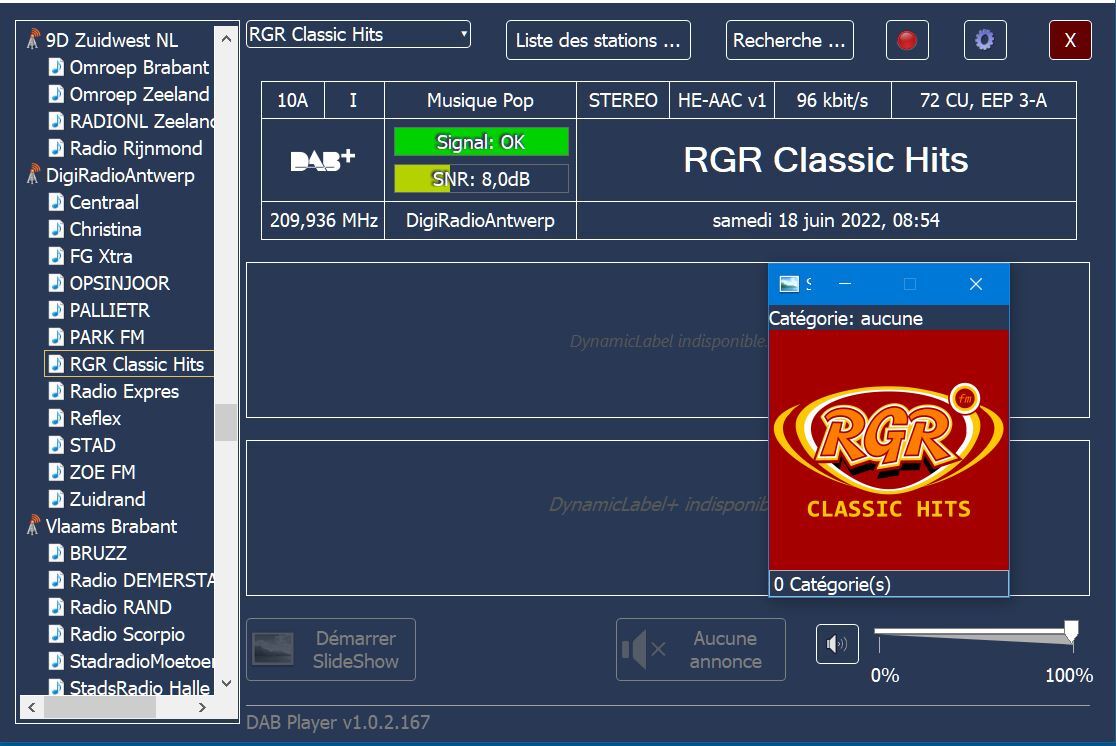This screenshot has width=1116, height=746.
Task: Click horizontal scrollbar right arrow
Action: click(202, 707)
